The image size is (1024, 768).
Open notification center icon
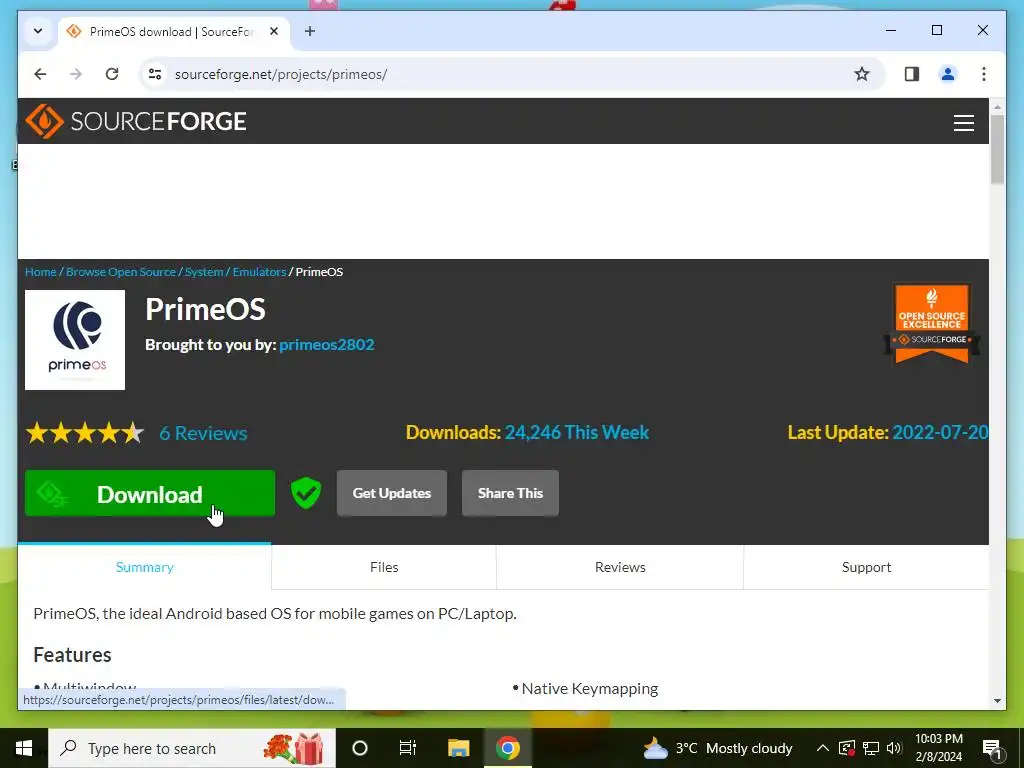[x=993, y=748]
